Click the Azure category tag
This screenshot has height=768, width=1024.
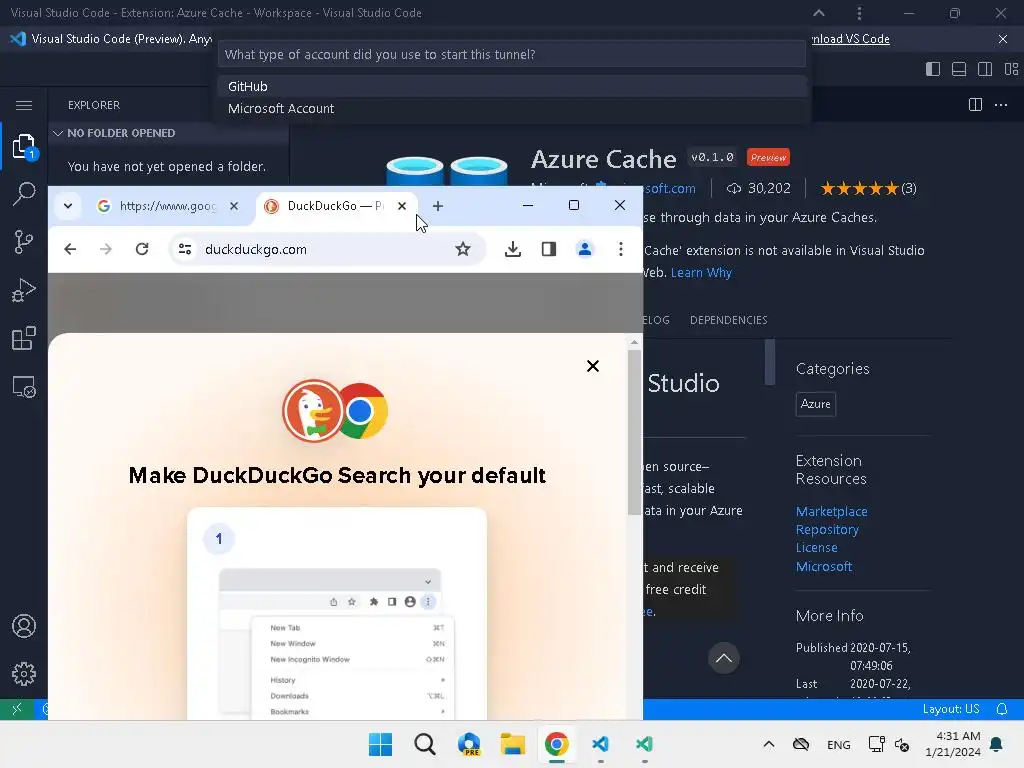click(816, 404)
